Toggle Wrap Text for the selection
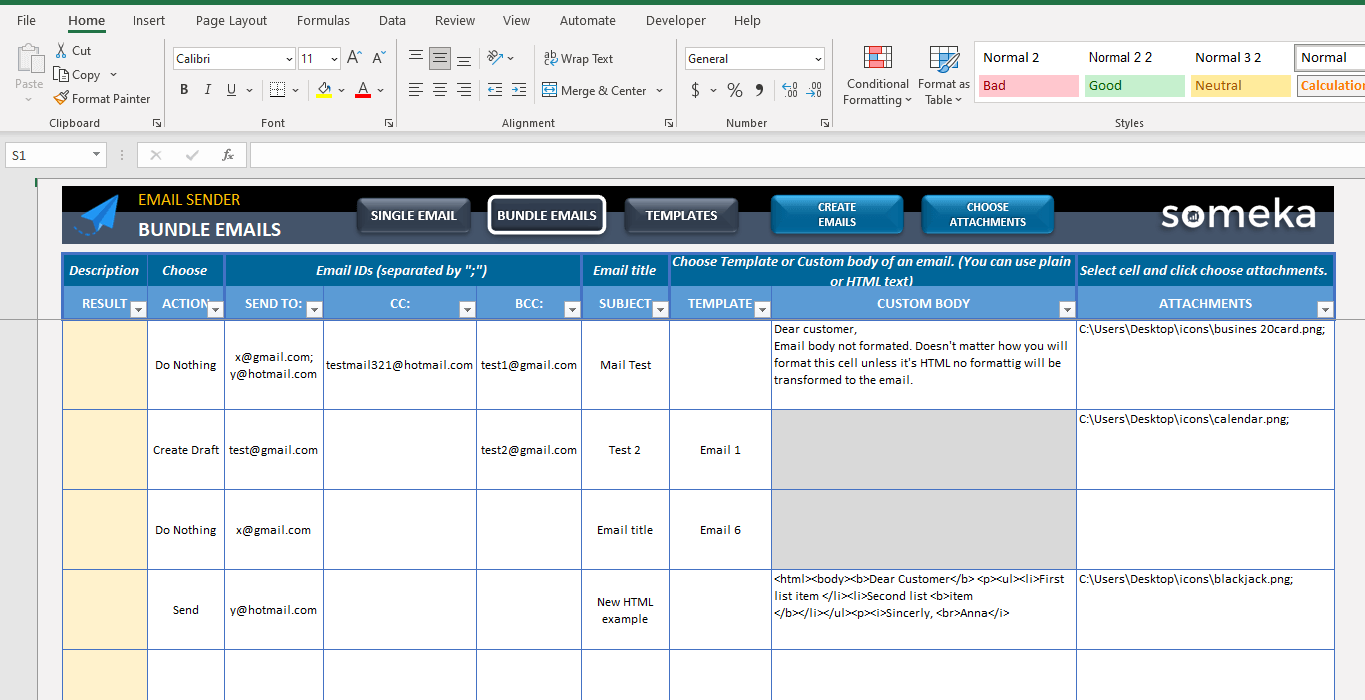The height and width of the screenshot is (700, 1365). click(x=578, y=58)
